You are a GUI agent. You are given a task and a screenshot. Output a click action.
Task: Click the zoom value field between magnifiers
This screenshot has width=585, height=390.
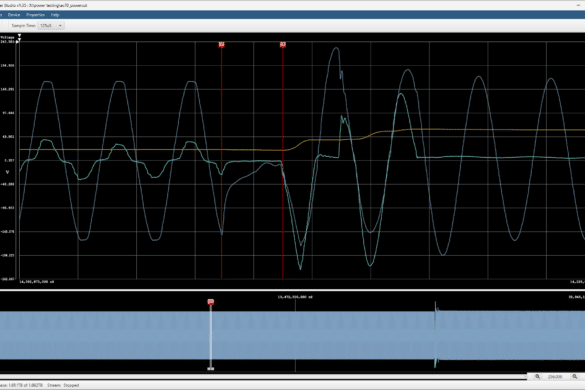coord(555,377)
